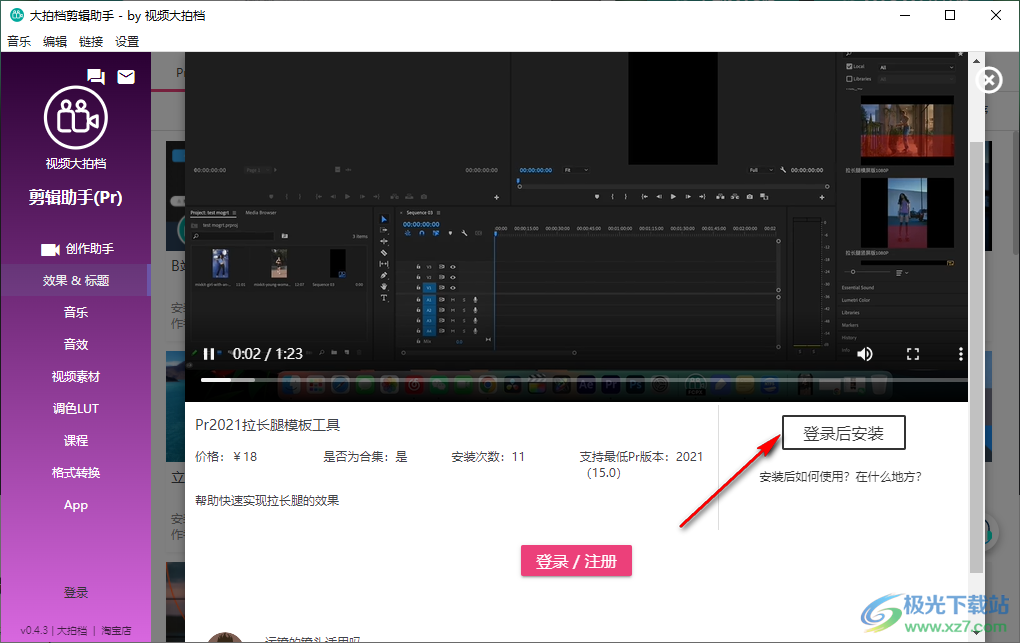Go to 创作助手 section

76,249
